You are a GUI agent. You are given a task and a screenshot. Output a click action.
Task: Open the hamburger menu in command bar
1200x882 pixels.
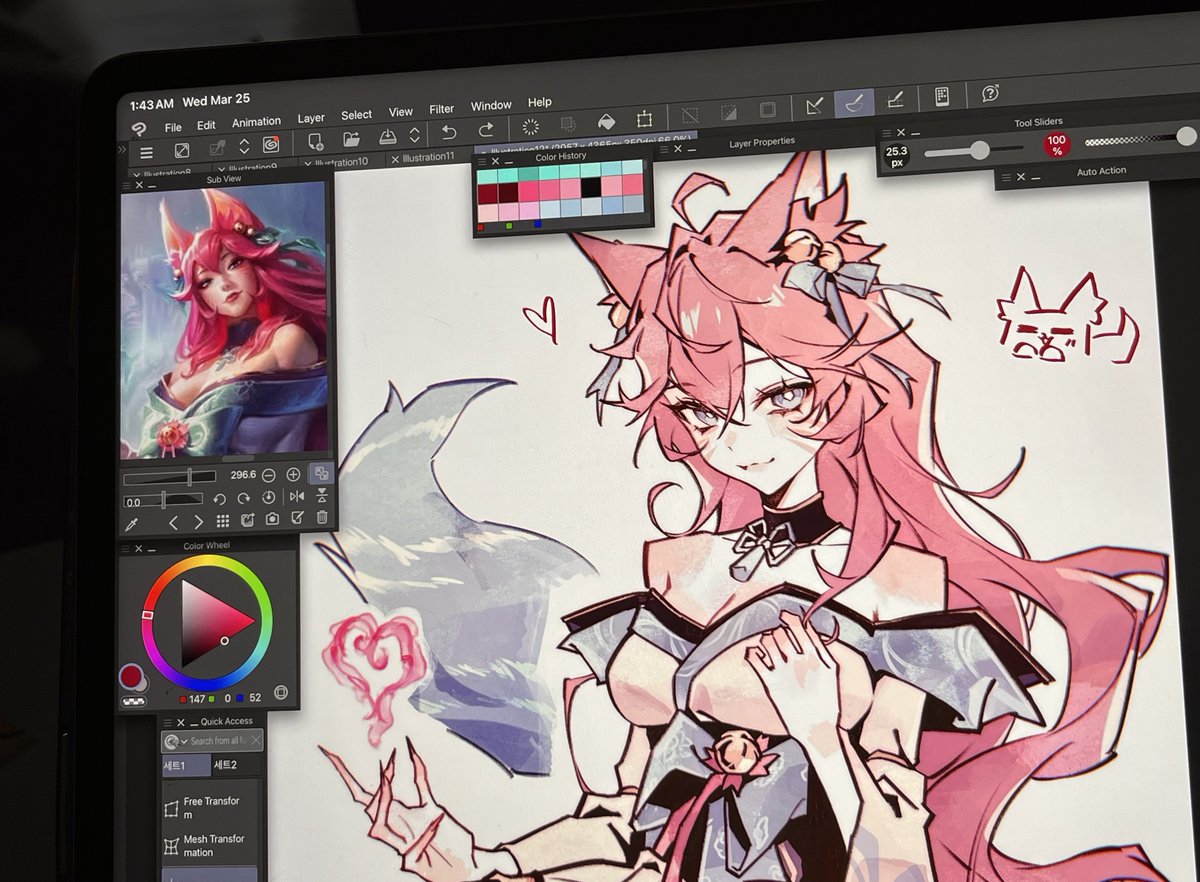click(x=147, y=153)
